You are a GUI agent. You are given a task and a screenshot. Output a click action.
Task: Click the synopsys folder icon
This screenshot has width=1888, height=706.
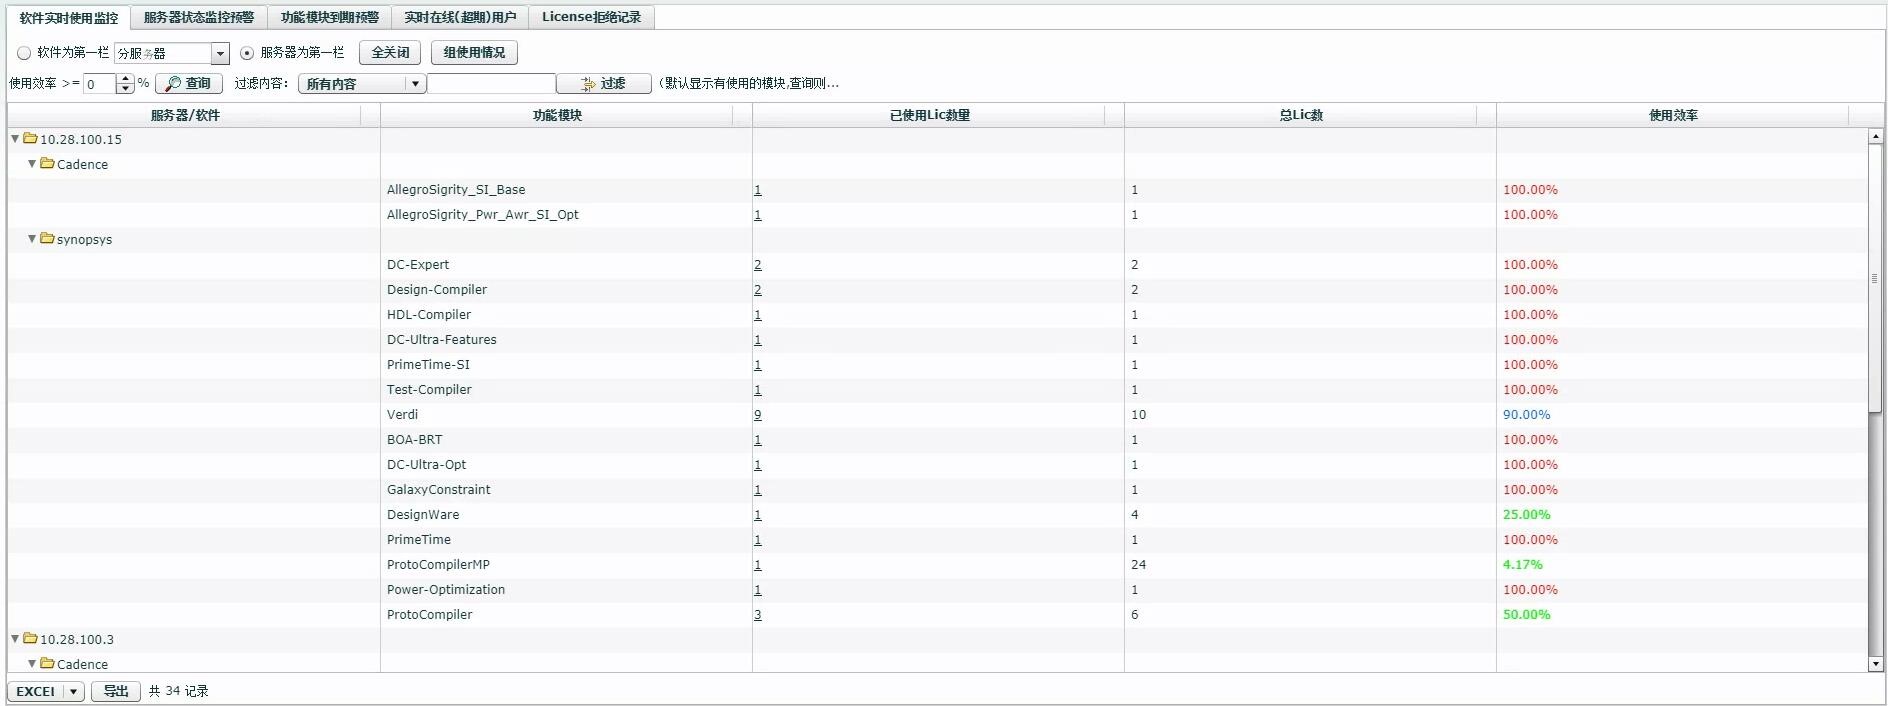click(x=47, y=238)
